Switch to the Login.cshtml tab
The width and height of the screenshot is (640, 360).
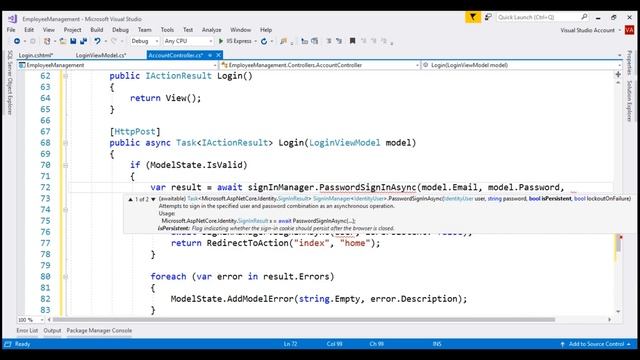[36, 55]
